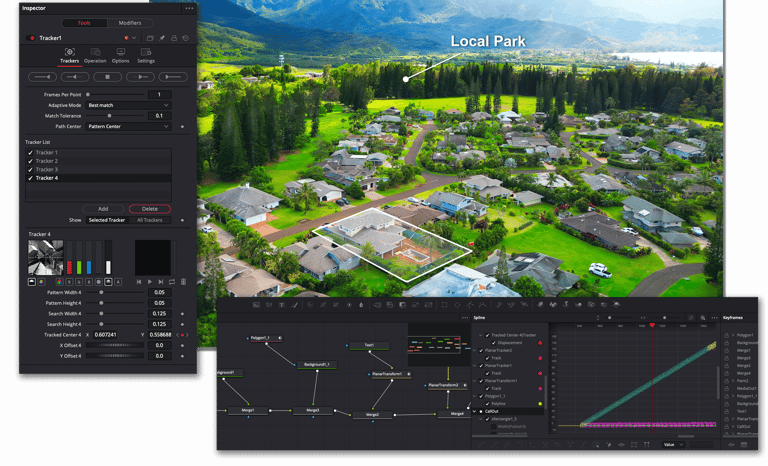Viewport: 768px width, 466px height.
Task: Click Track Reverse button
Action: [x=42, y=77]
